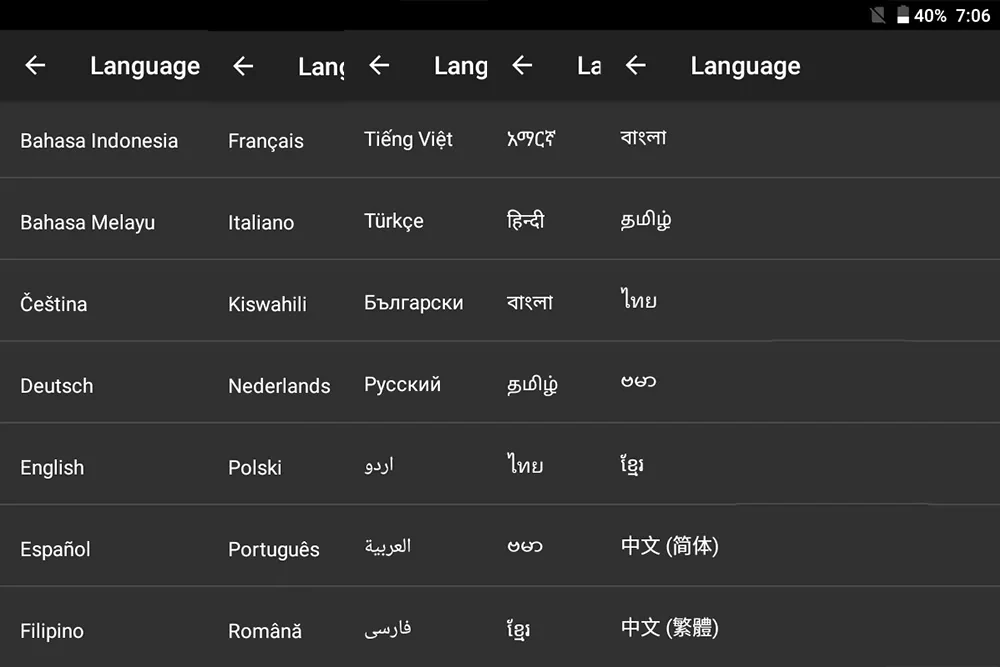
Task: Tap the no-SIM icon in status bar
Action: pyautogui.click(x=878, y=15)
